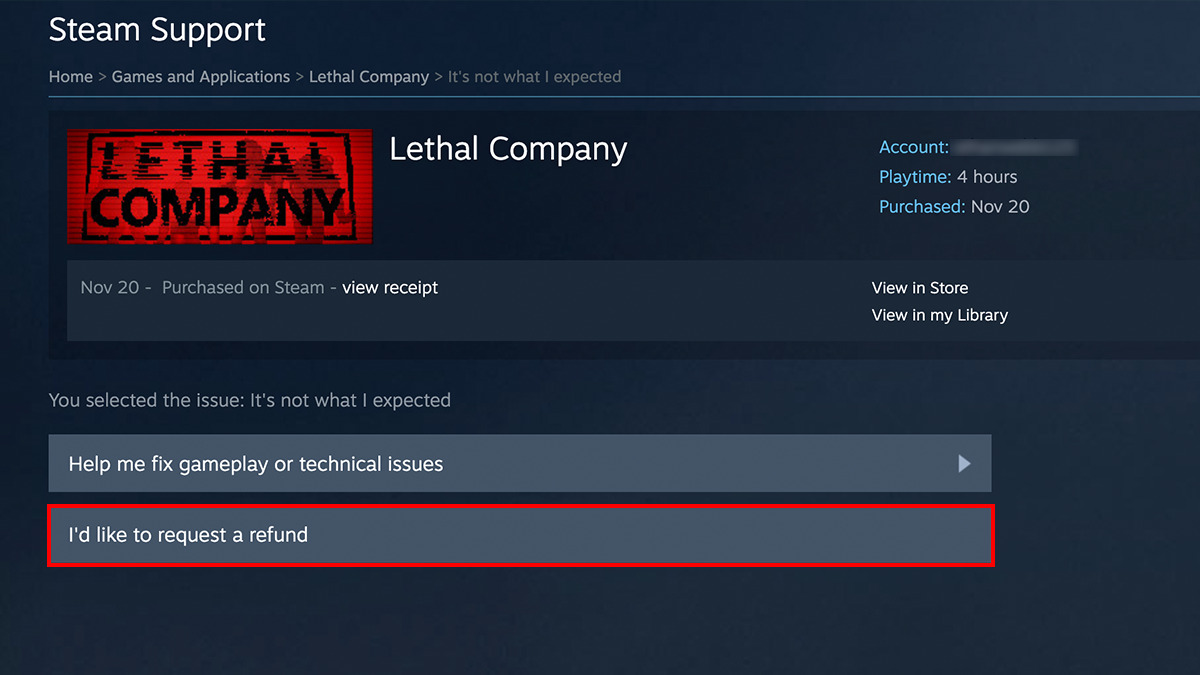Click View in Store

coord(919,287)
